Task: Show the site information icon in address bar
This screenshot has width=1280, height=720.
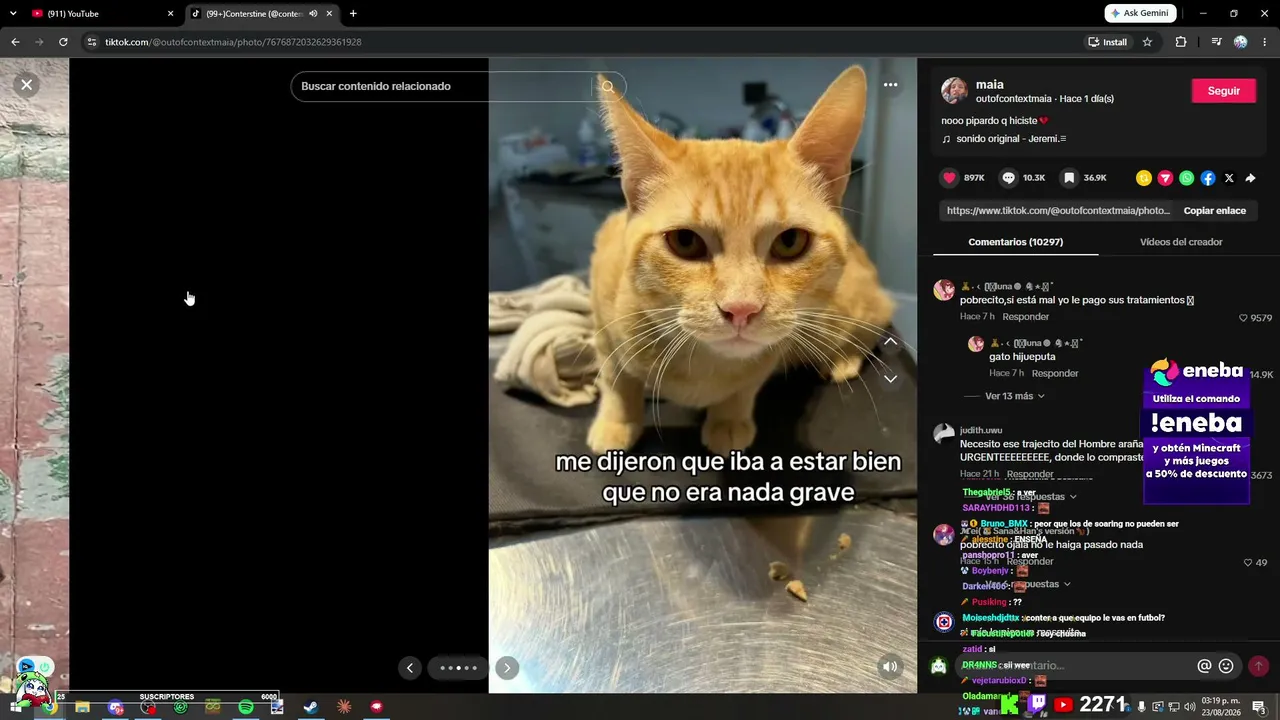Action: tap(91, 42)
